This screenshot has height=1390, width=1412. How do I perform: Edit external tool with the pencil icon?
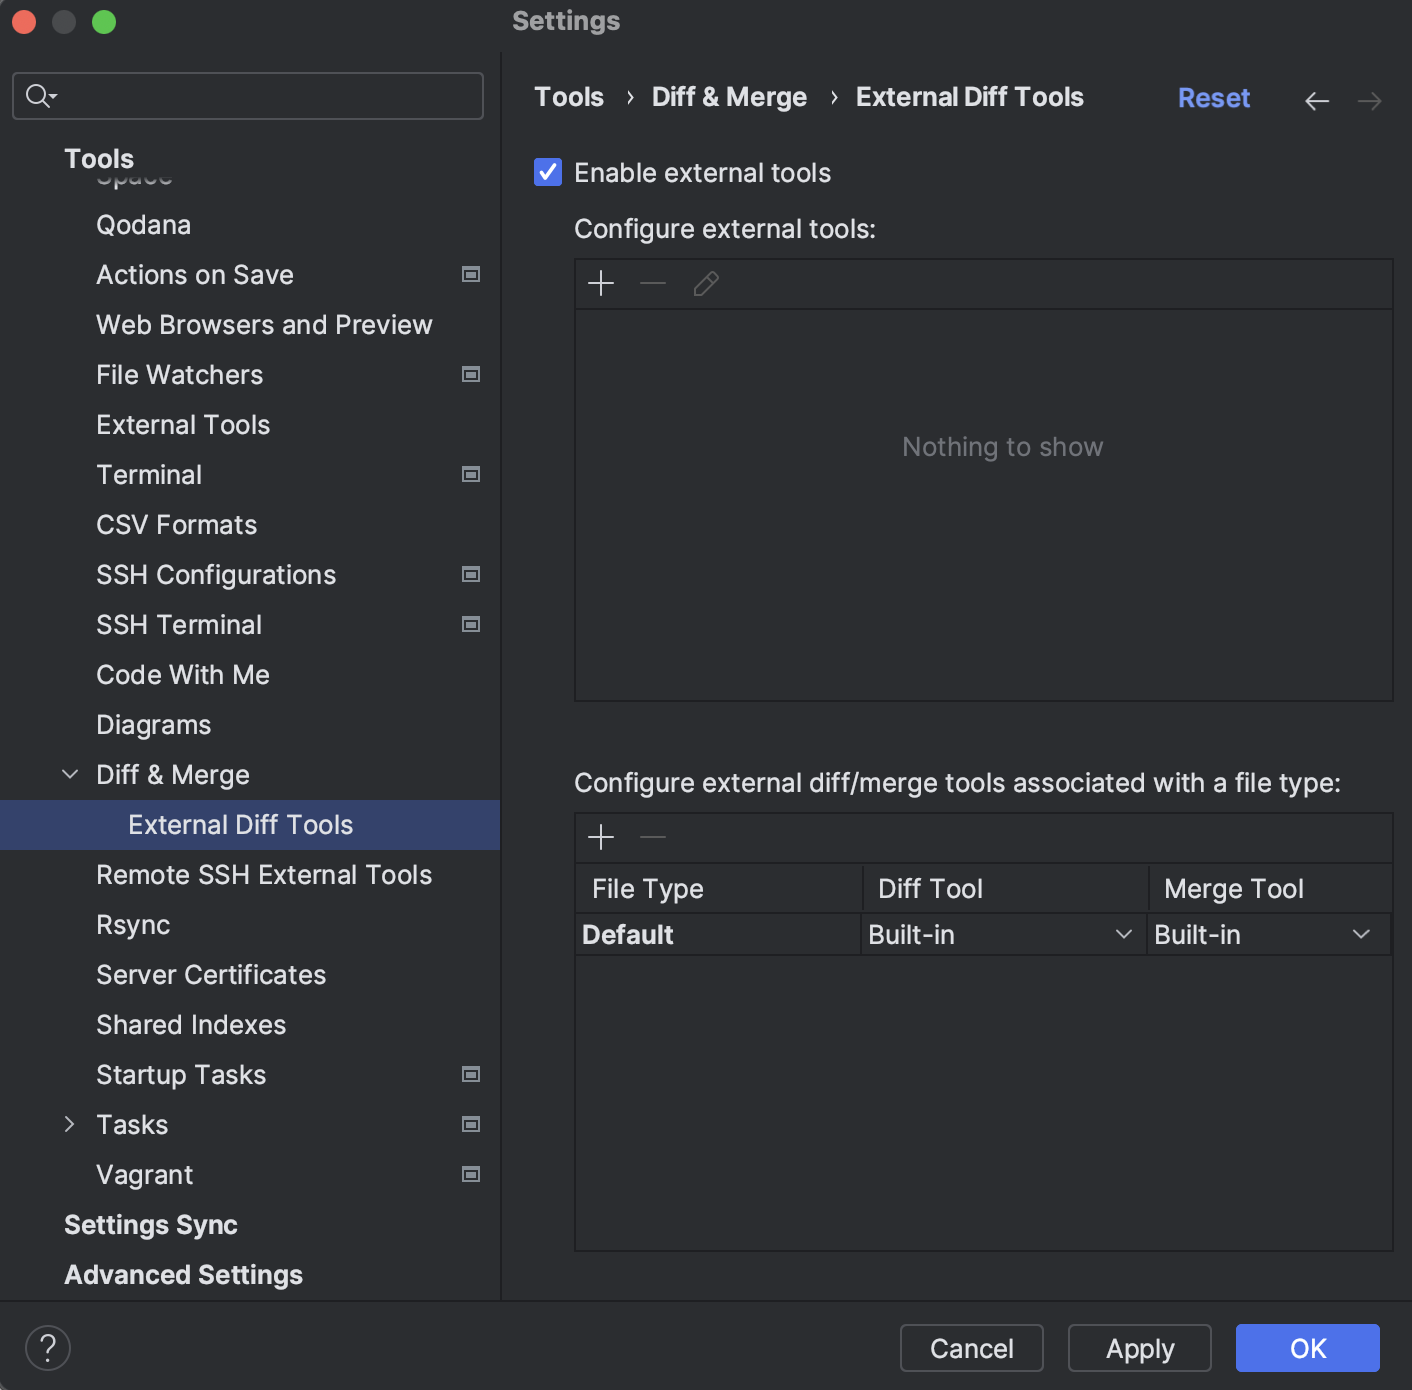coord(706,283)
